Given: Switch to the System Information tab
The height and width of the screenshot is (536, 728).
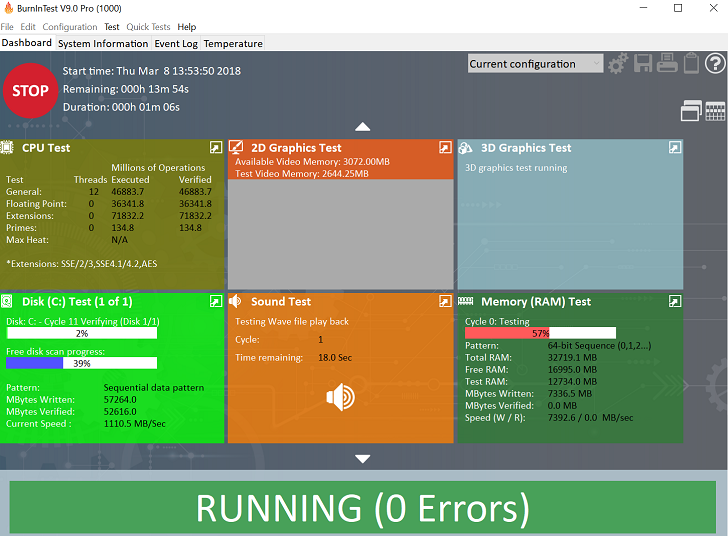Looking at the screenshot, I should (x=103, y=44).
